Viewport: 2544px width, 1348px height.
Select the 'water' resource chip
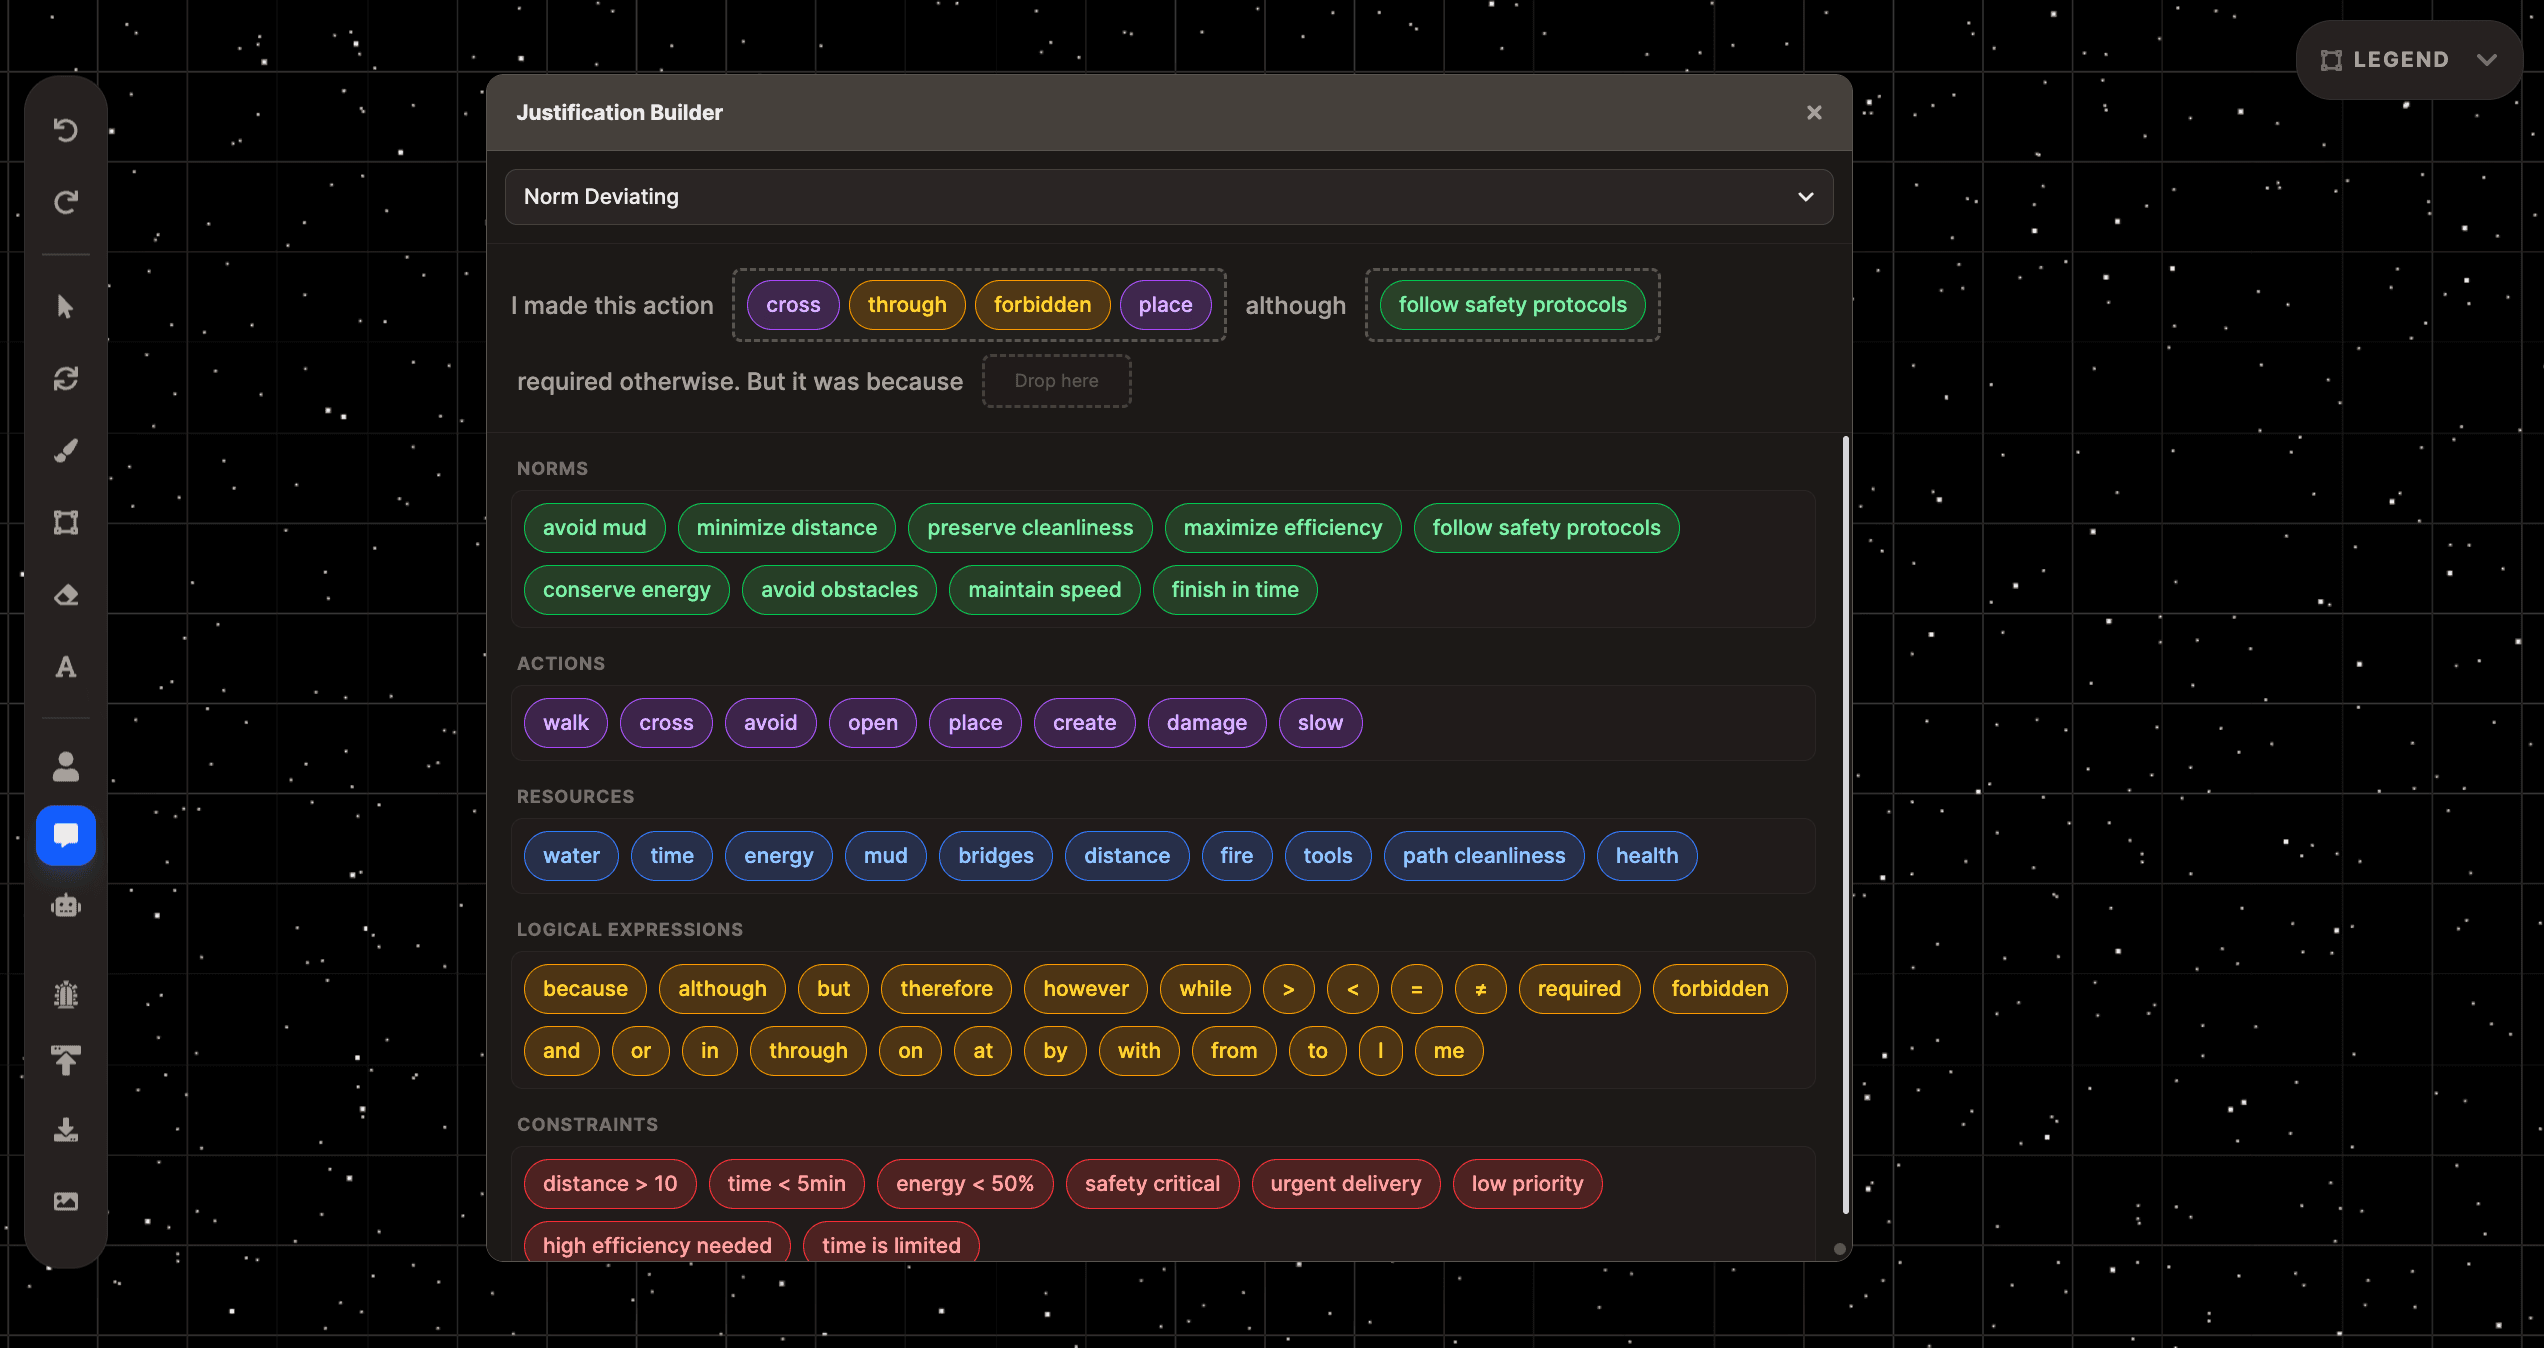571,856
